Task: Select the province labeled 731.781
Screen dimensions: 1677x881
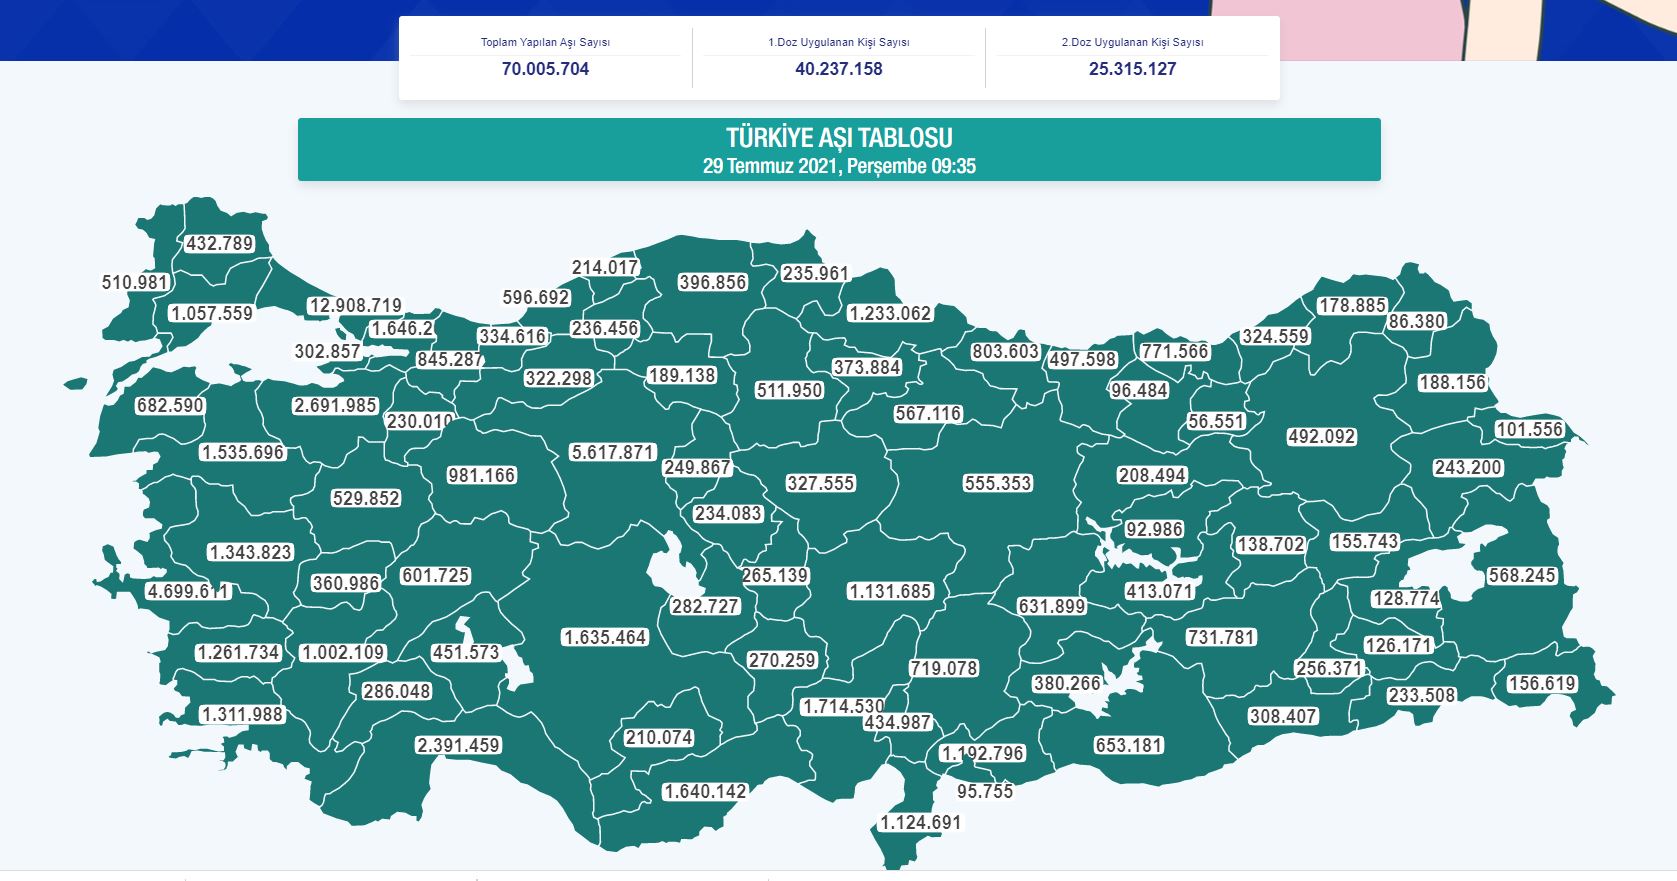Action: click(1221, 637)
